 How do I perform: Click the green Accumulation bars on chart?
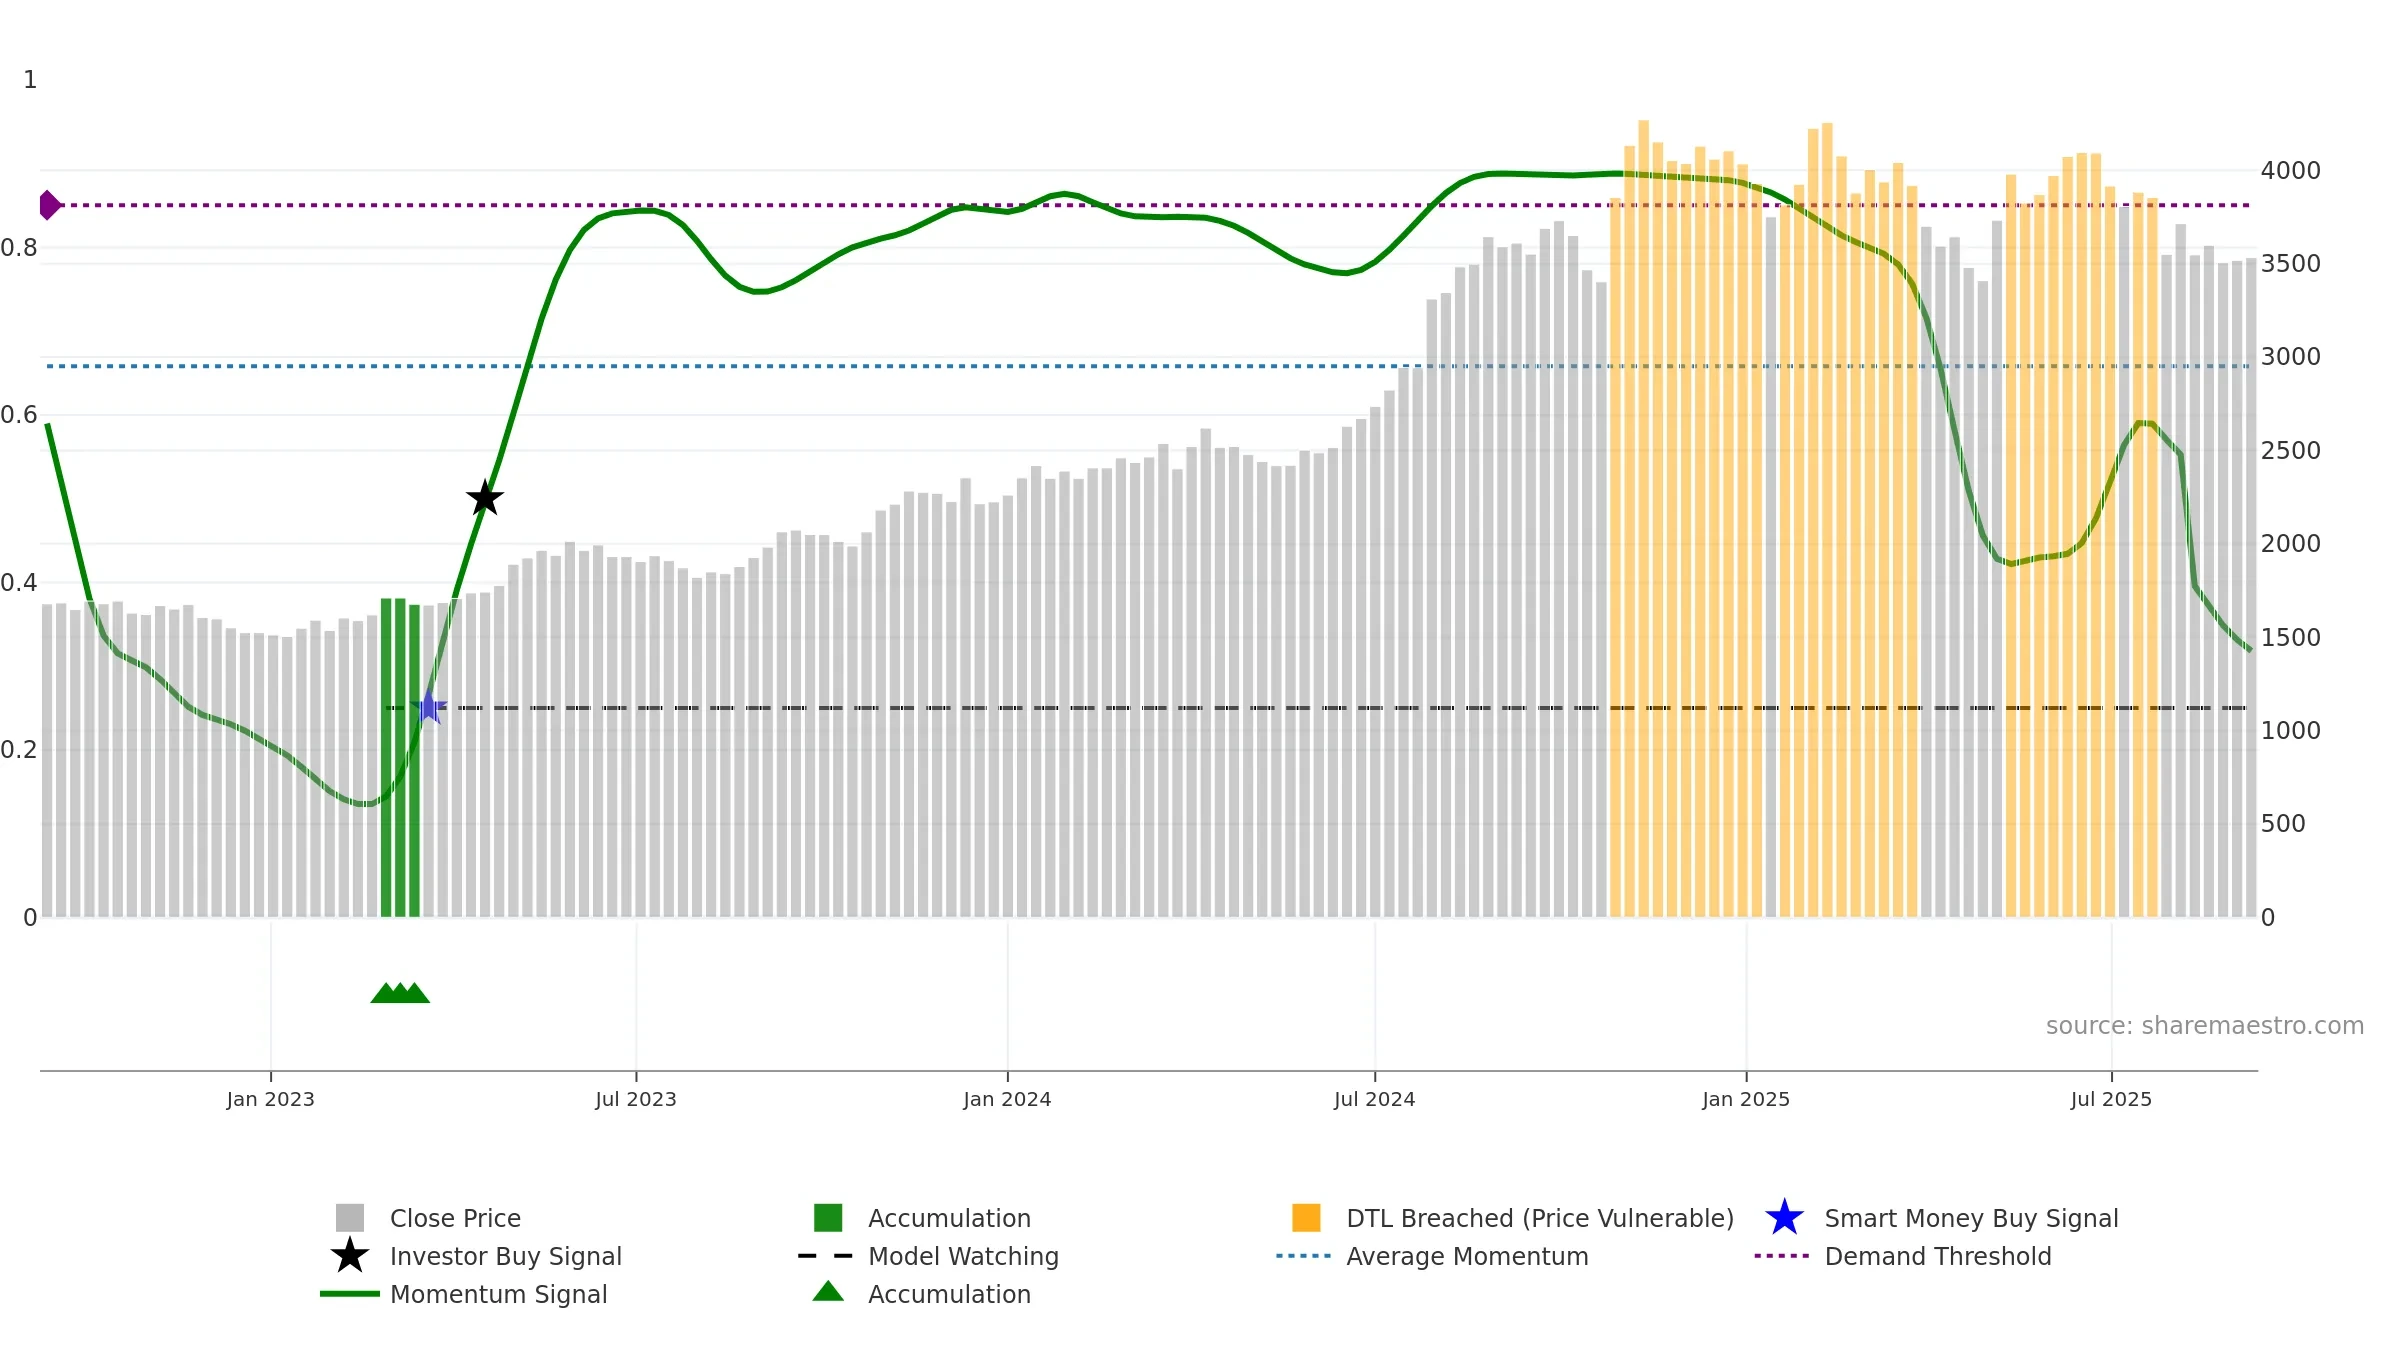400,757
